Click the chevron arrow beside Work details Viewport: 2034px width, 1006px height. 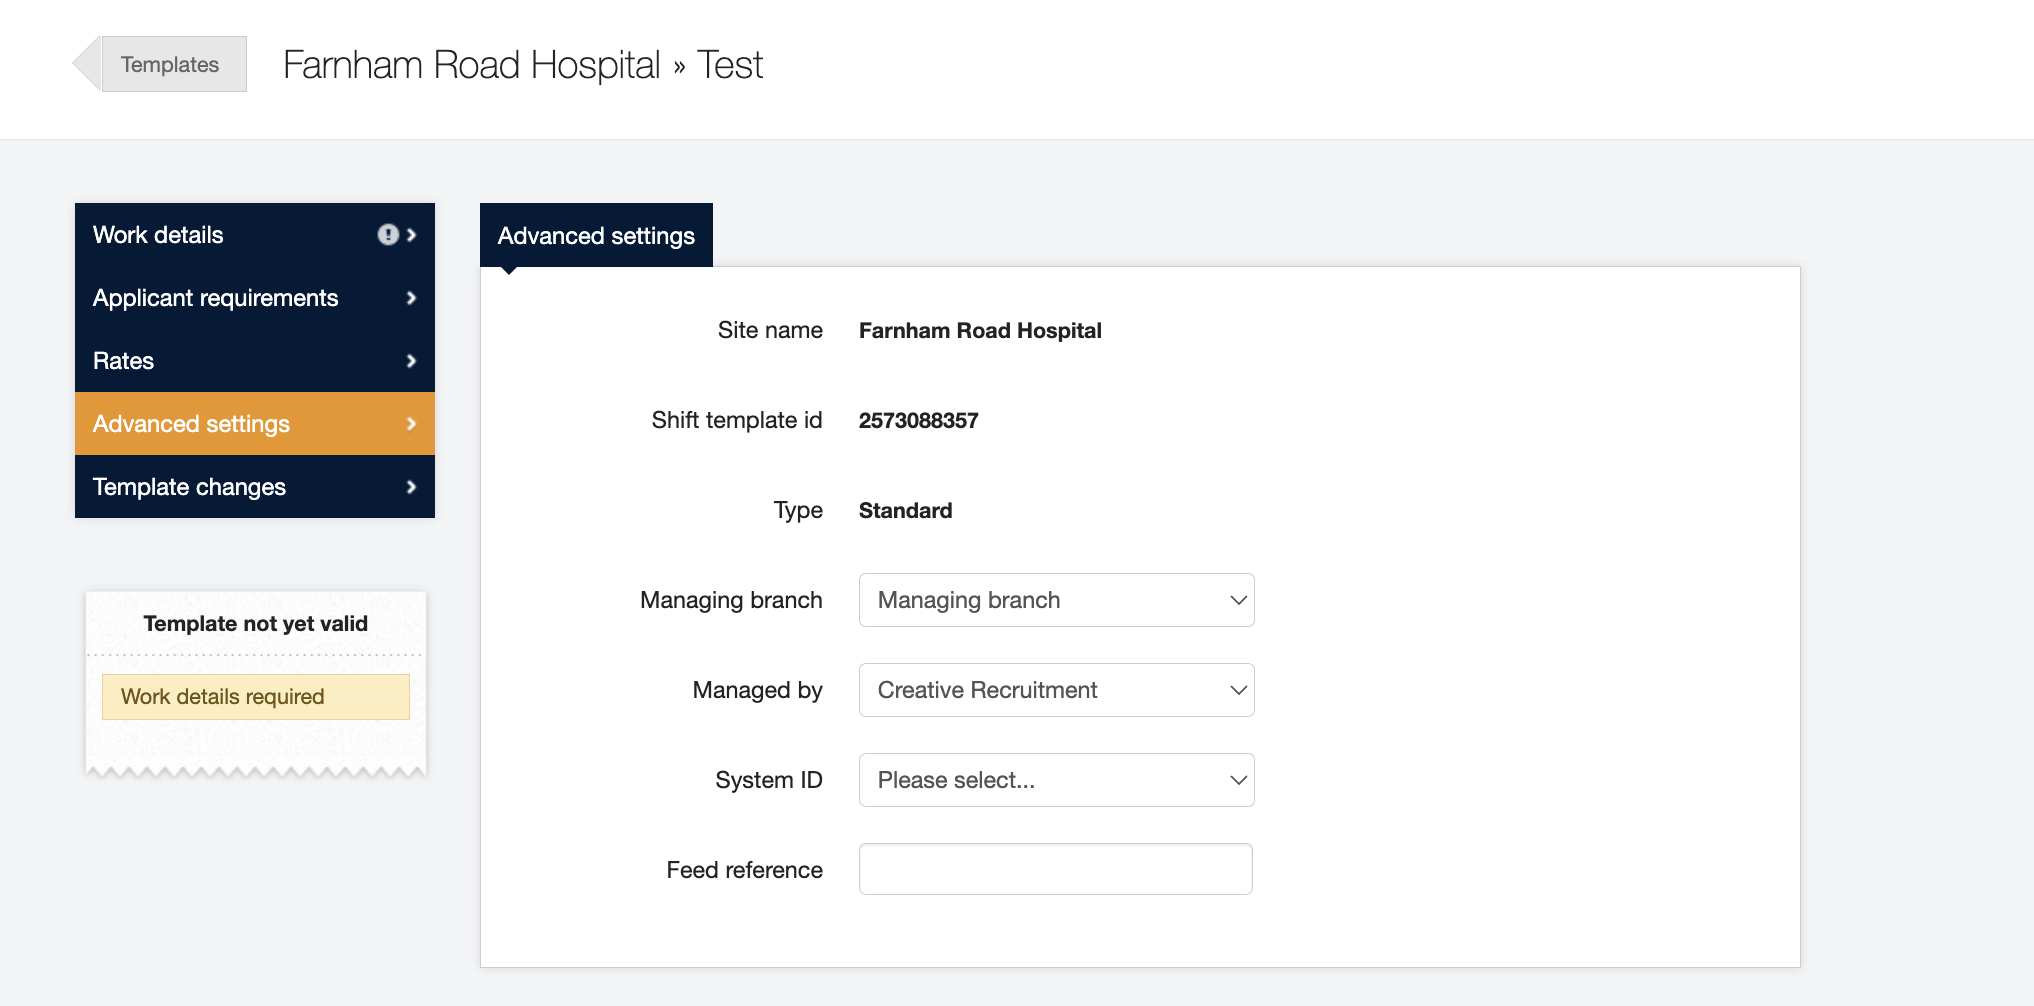click(x=411, y=235)
